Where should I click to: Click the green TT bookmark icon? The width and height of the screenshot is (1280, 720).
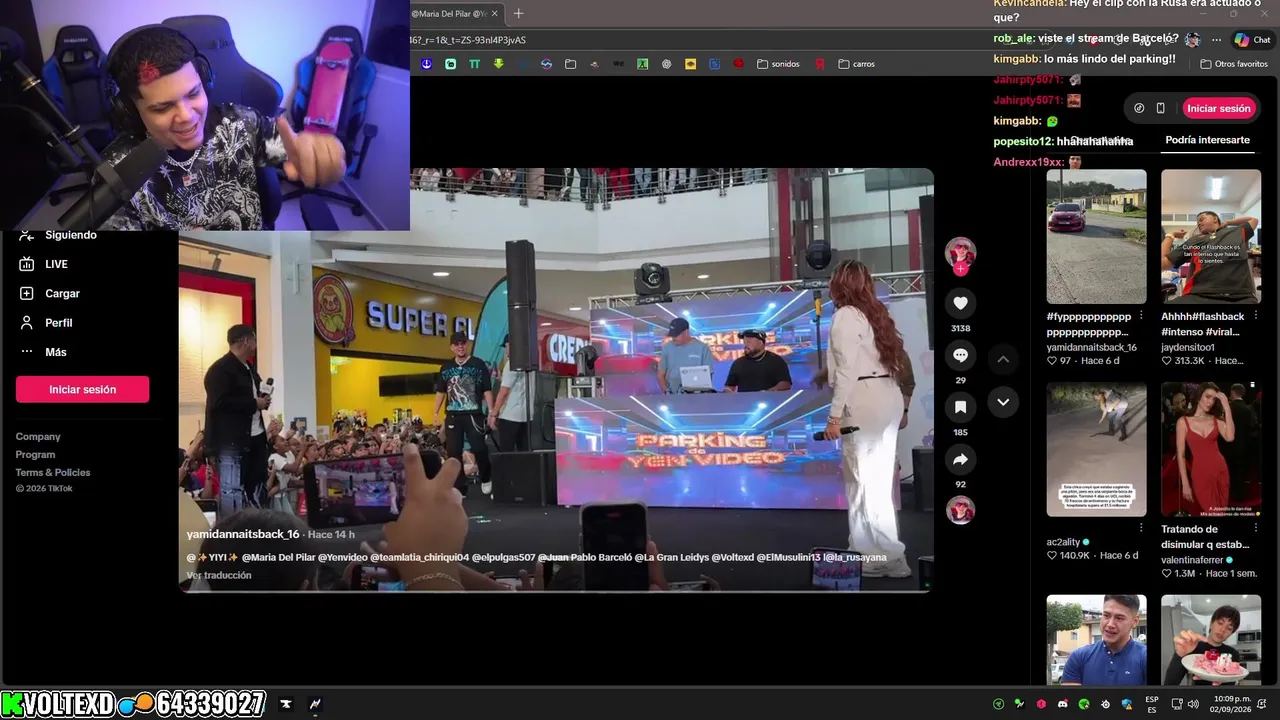(474, 64)
